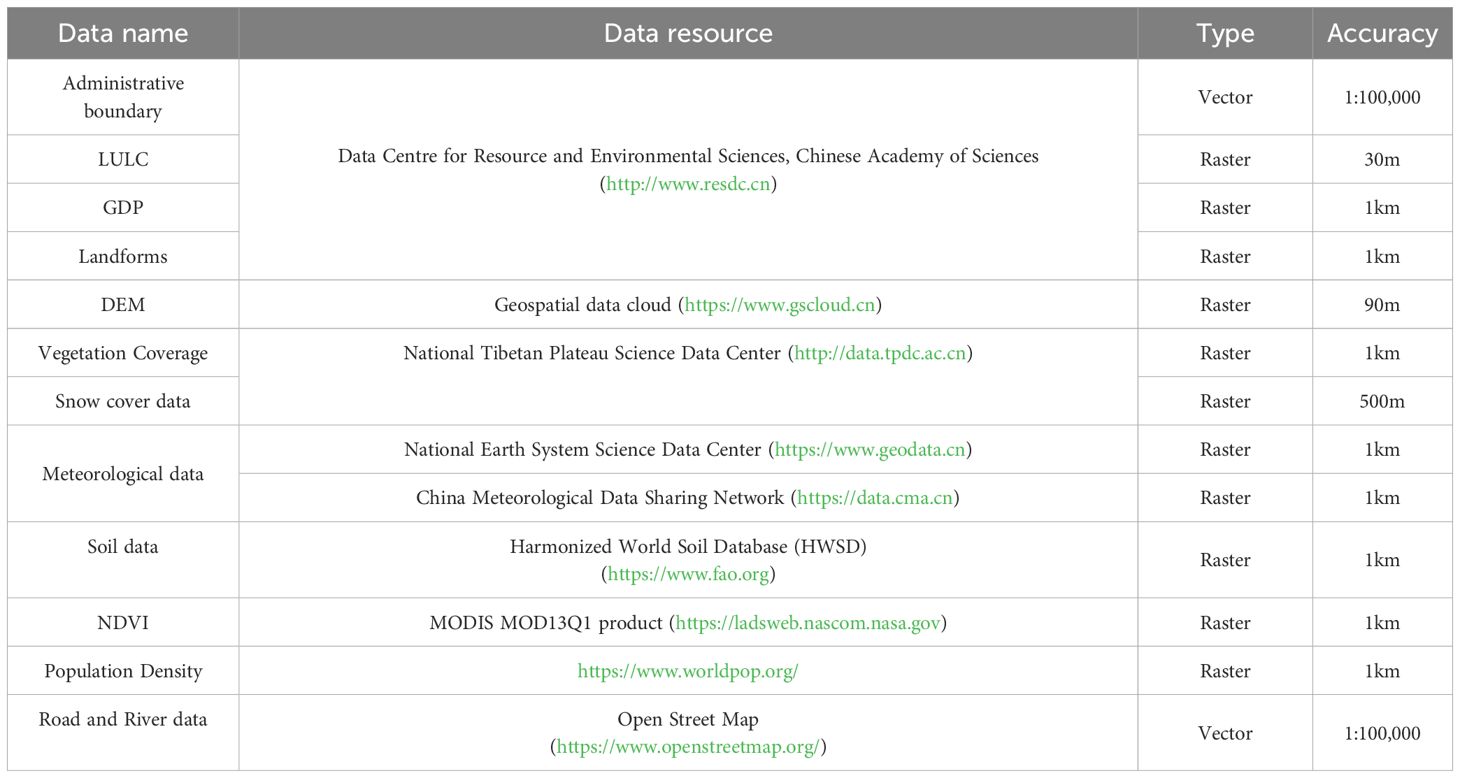This screenshot has width=1460, height=778.
Task: Visit the https://www.geodata.cn link
Action: tap(870, 450)
